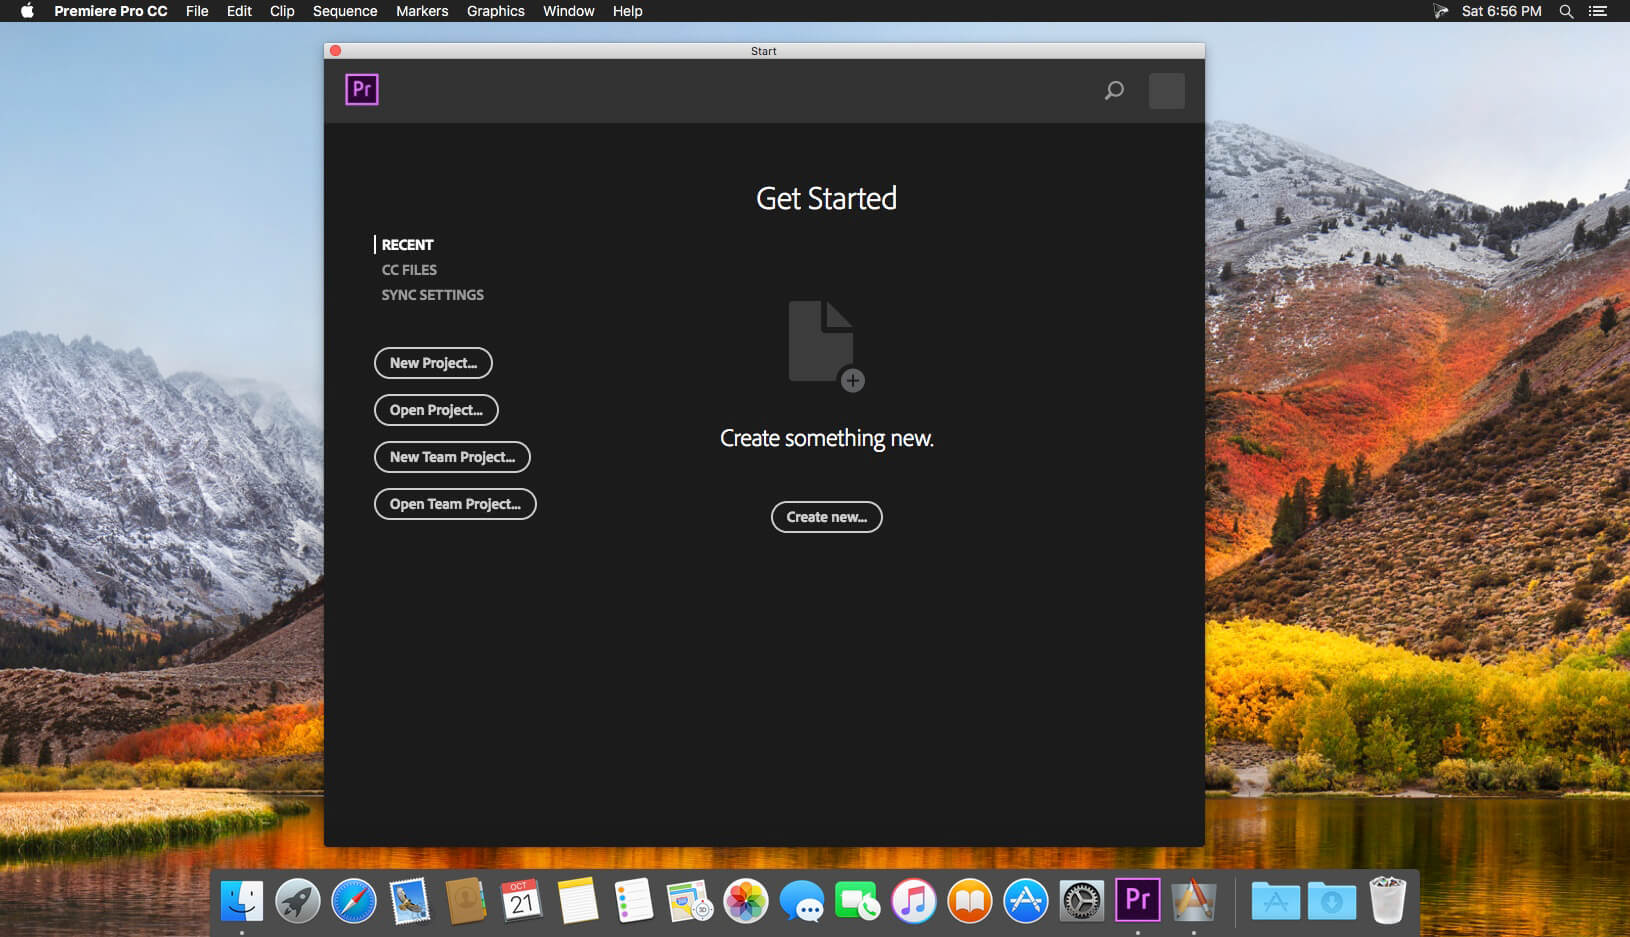Open the Clip menu

282,11
